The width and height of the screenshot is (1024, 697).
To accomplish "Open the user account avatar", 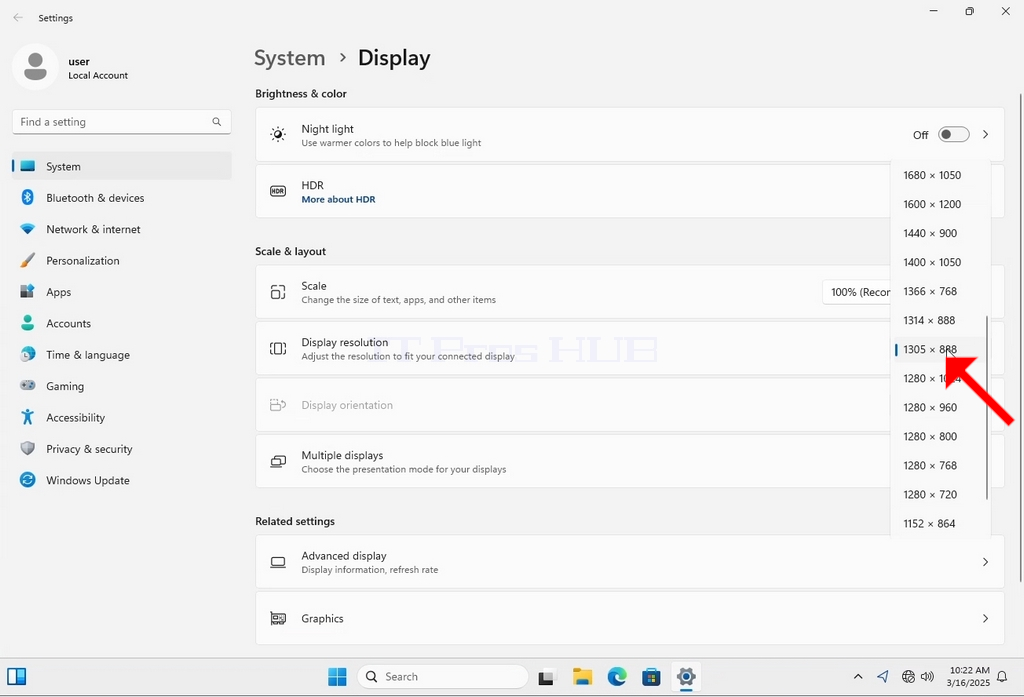I will 35,67.
